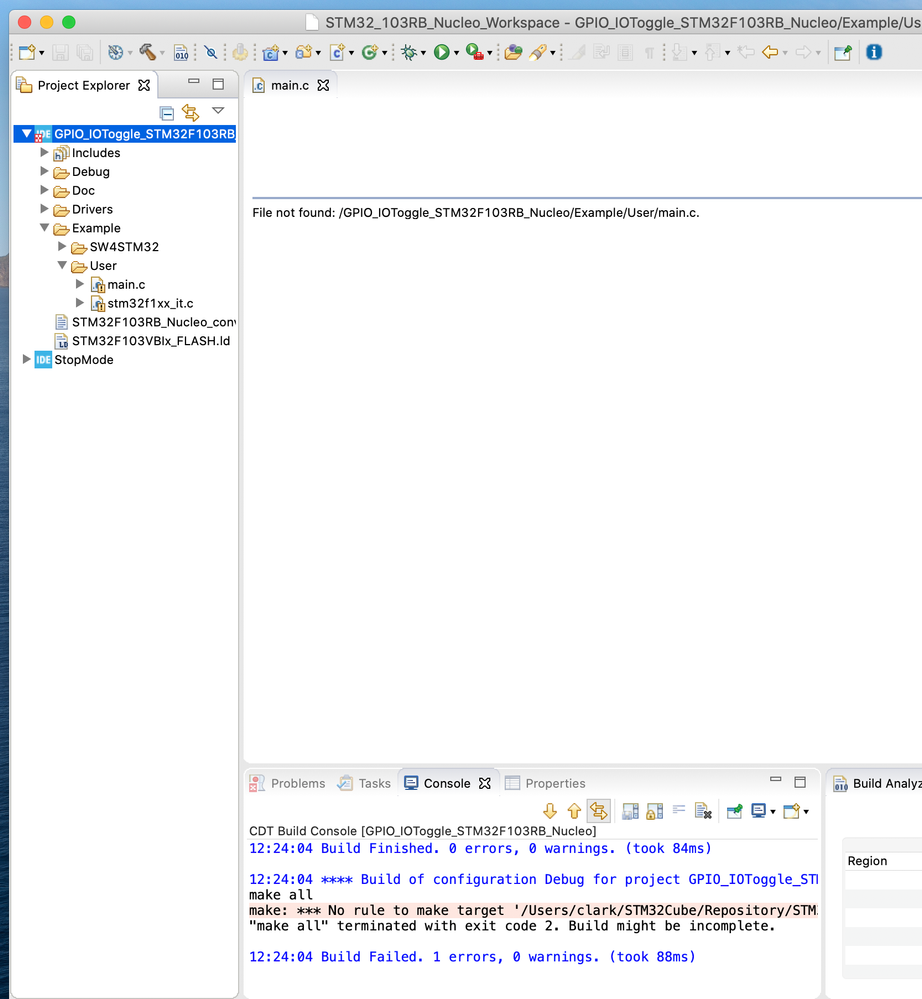Viewport: 922px width, 999px height.
Task: Select the STM32F103RB_Nucleo_con… file
Action: [154, 322]
